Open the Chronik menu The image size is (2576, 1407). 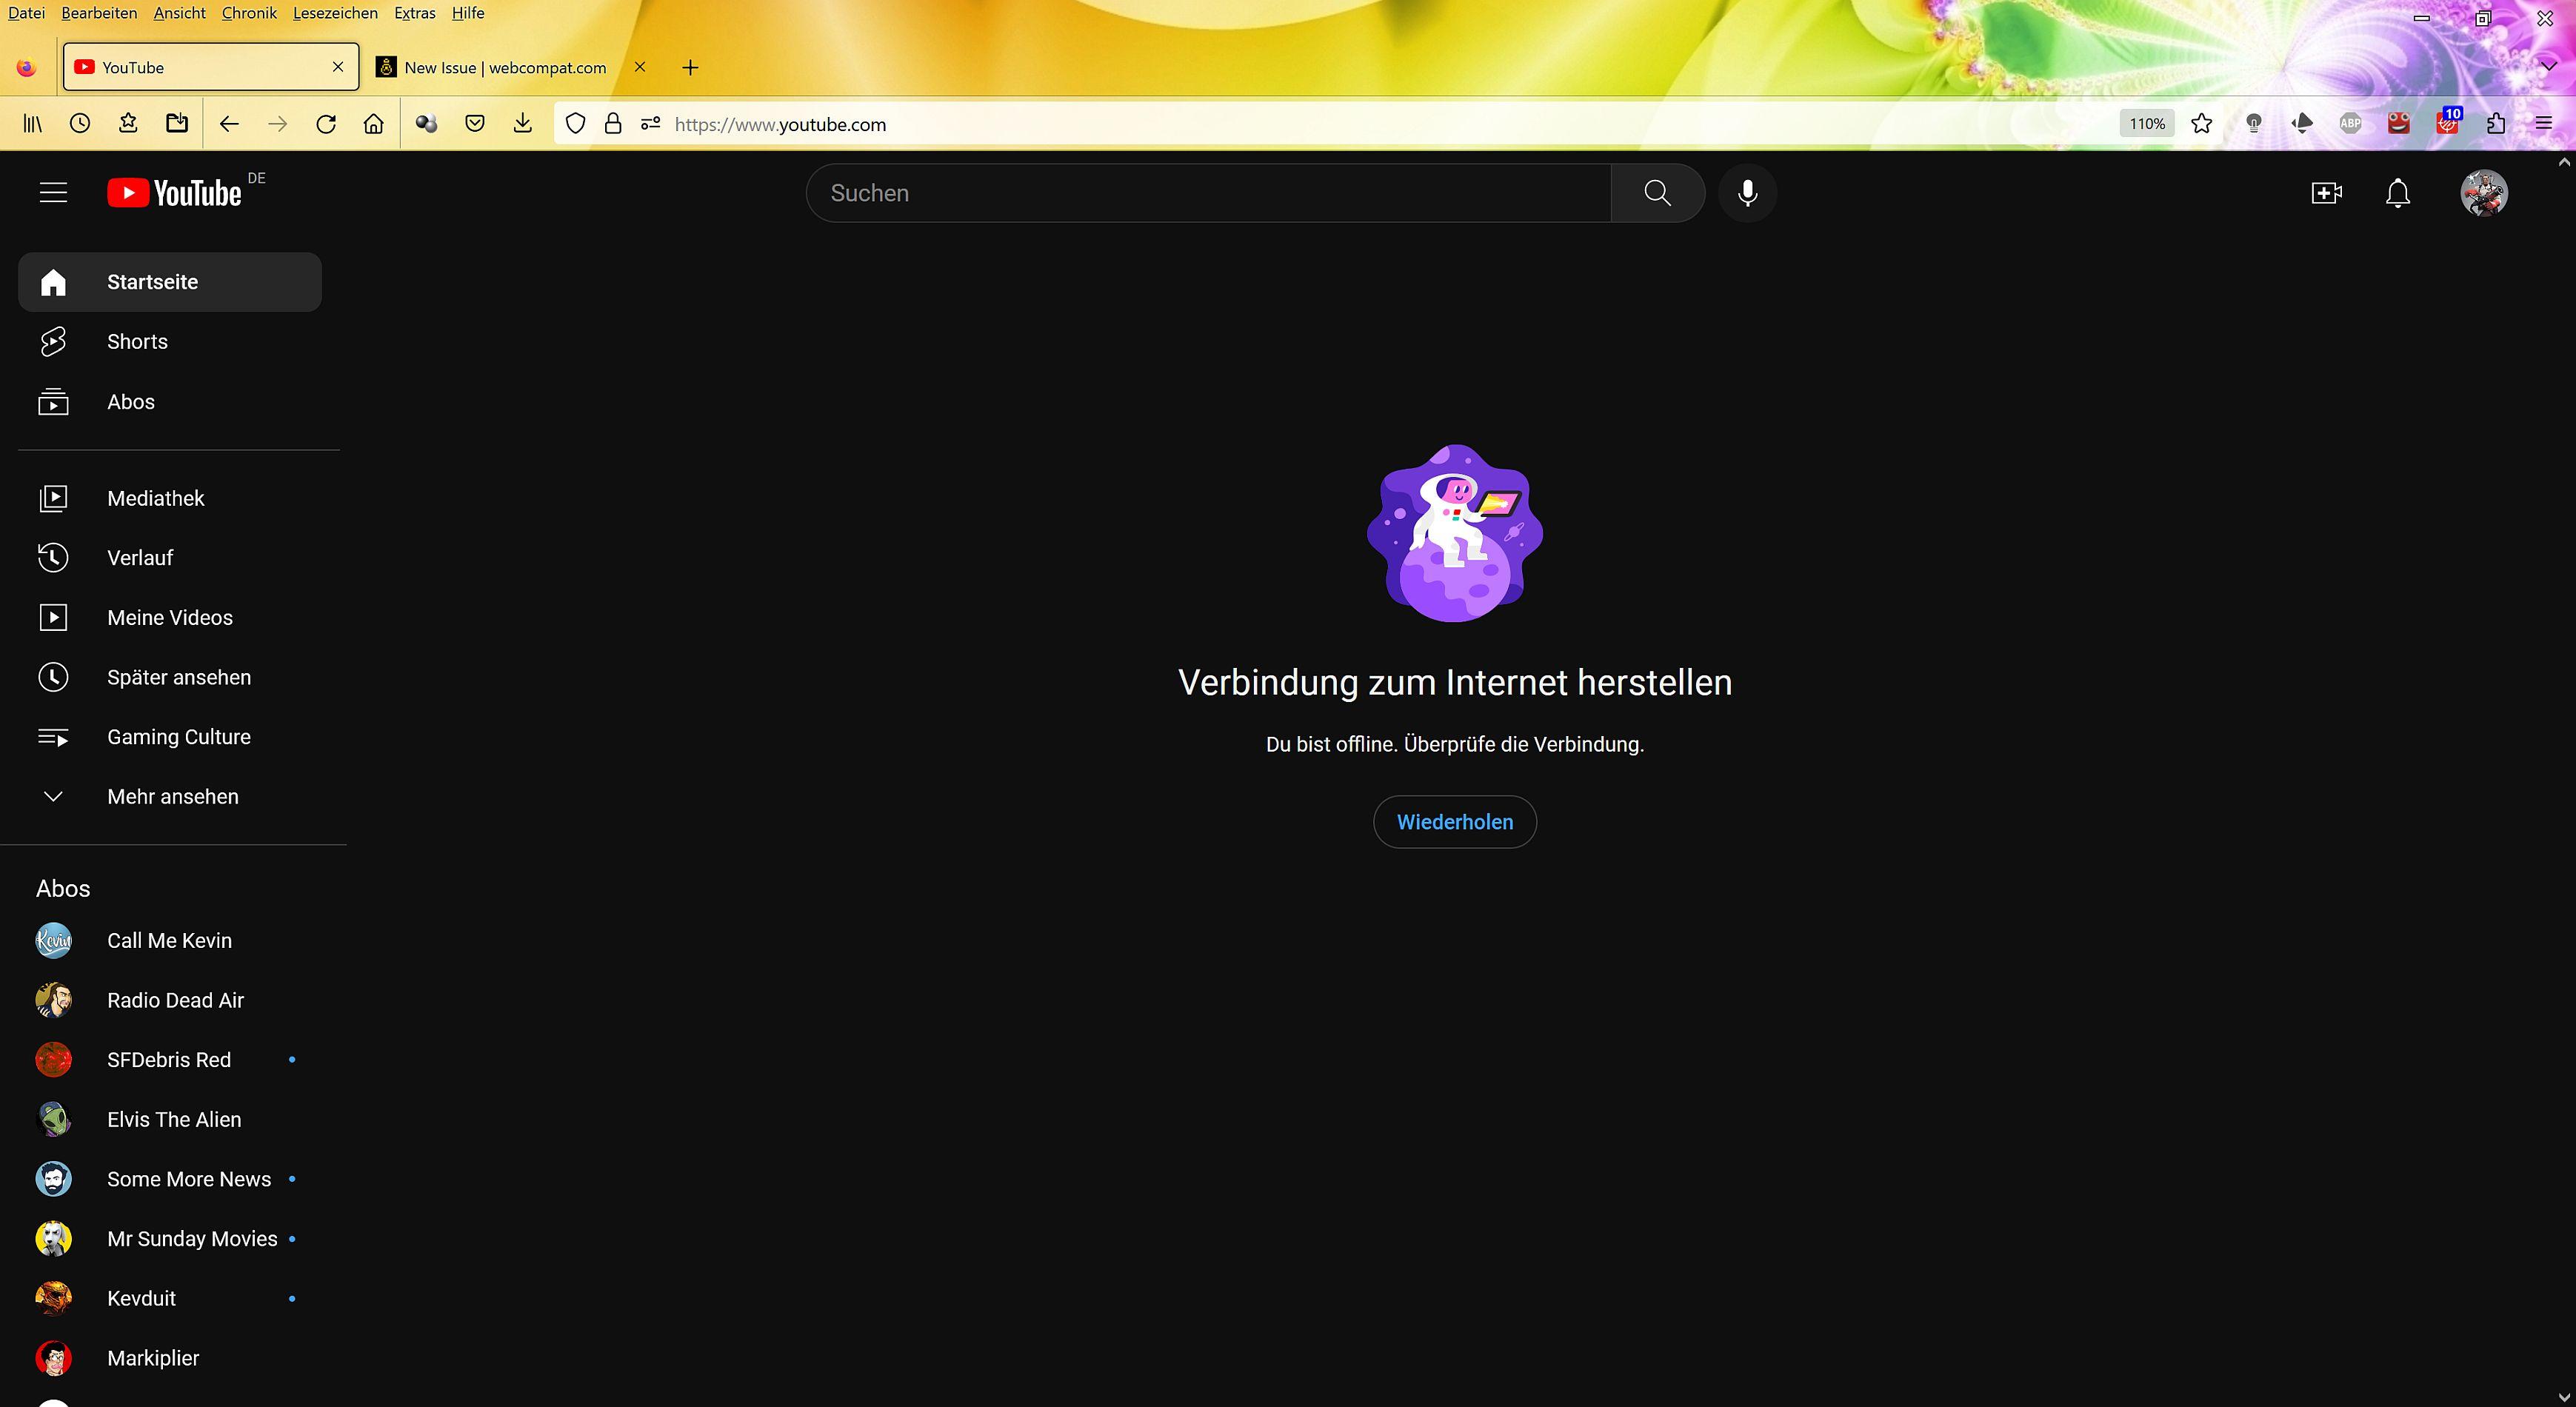point(248,13)
